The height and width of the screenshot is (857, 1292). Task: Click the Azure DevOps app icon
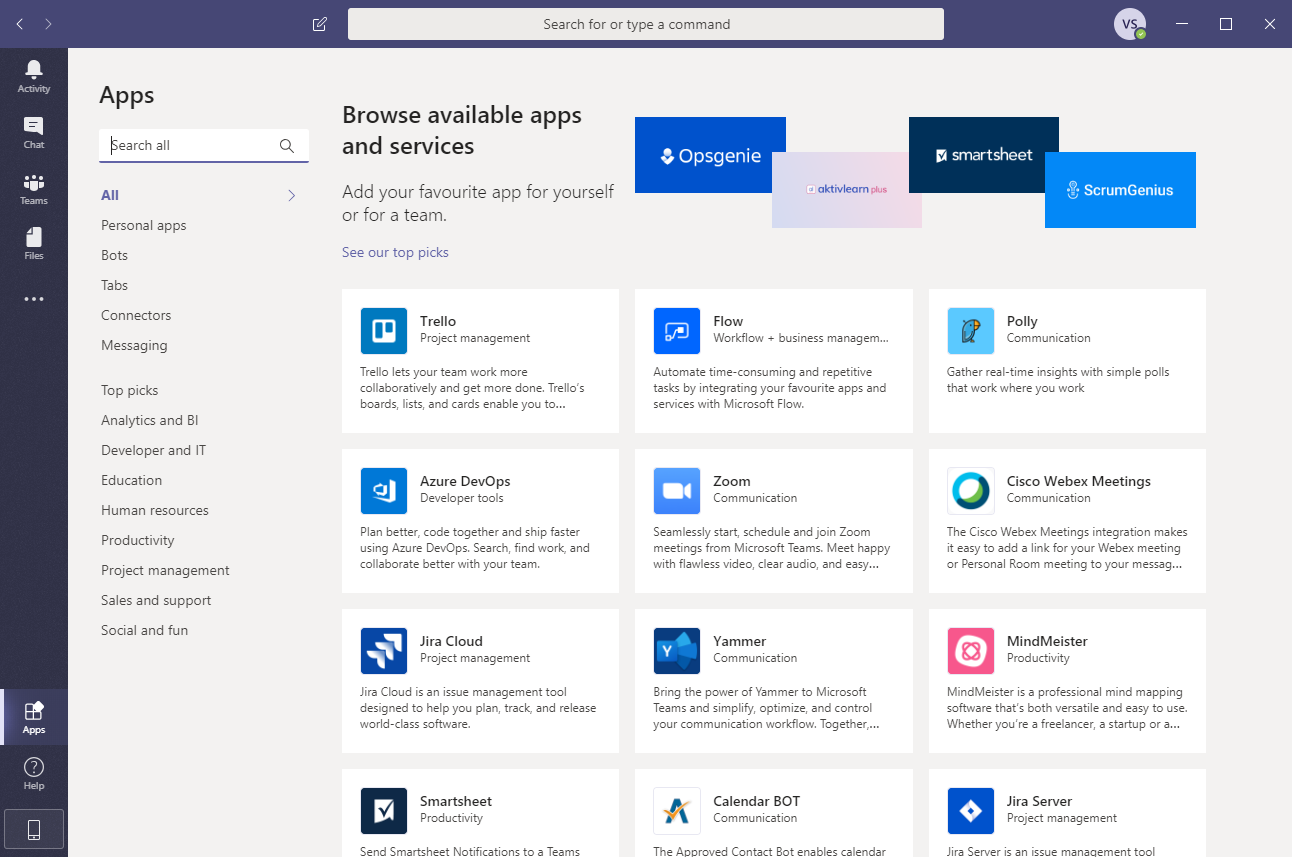point(384,491)
